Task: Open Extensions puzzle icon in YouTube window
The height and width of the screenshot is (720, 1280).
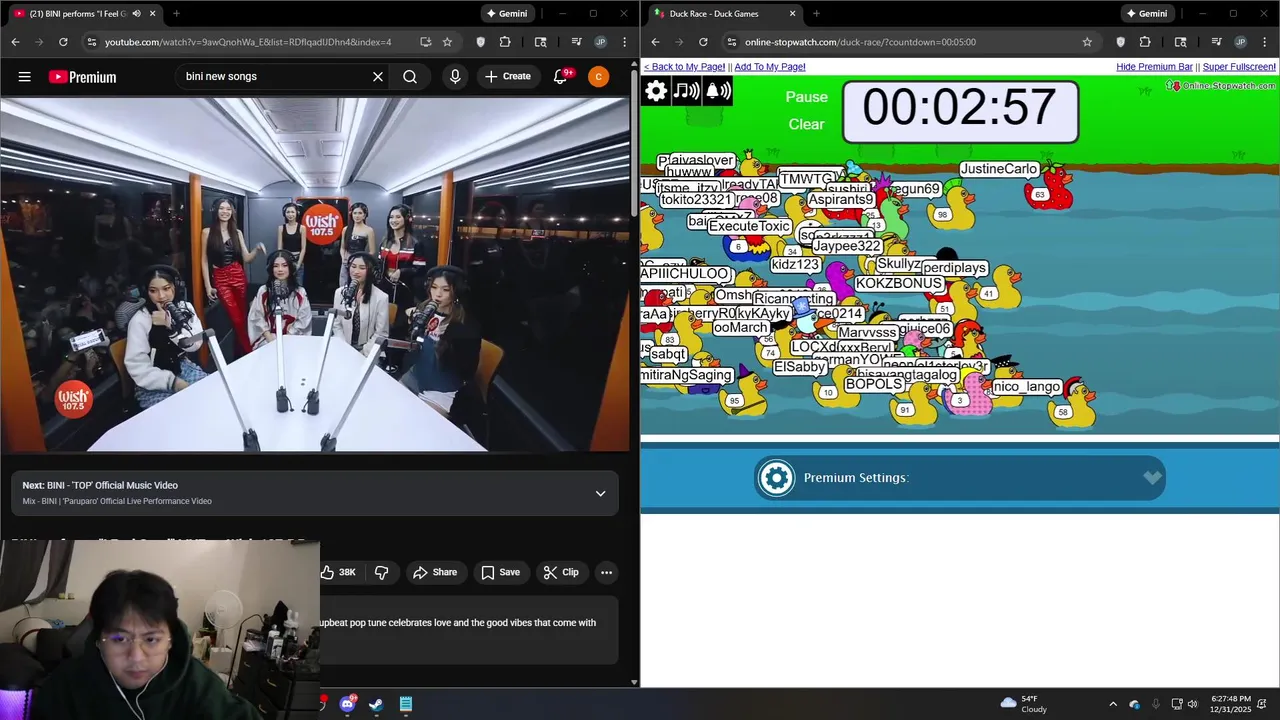Action: point(505,42)
